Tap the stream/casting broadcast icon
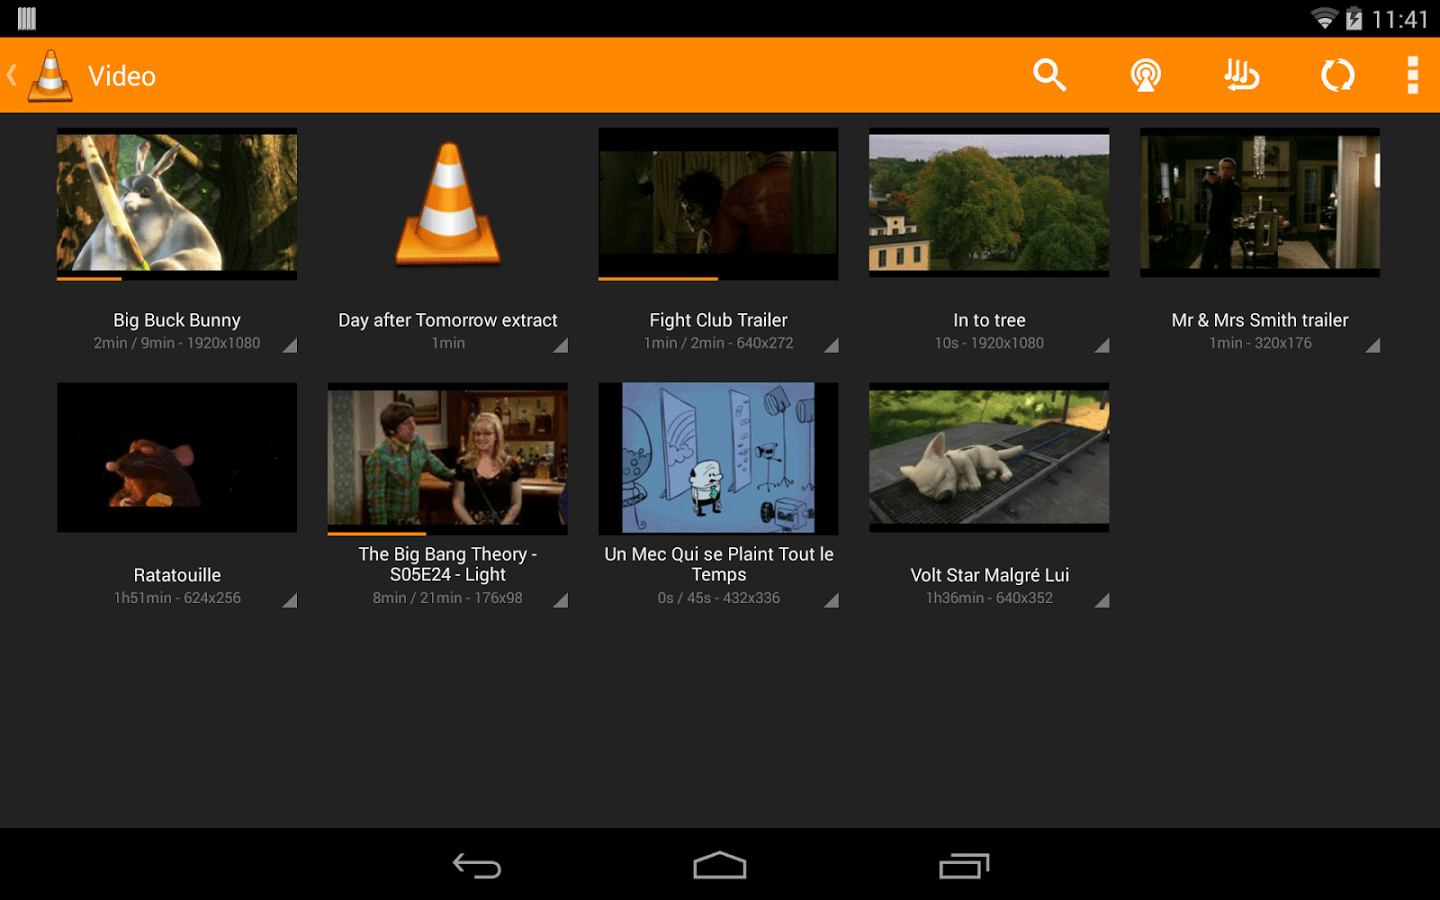Screen dimensions: 1440x900 pyautogui.click(x=1145, y=75)
